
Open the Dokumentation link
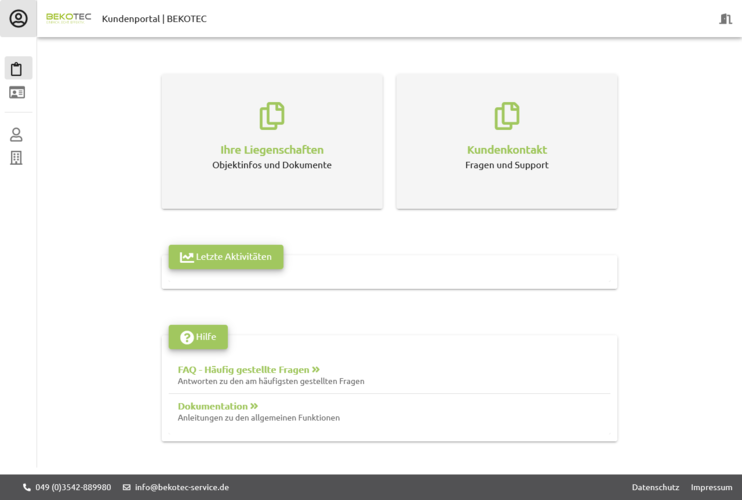point(217,406)
